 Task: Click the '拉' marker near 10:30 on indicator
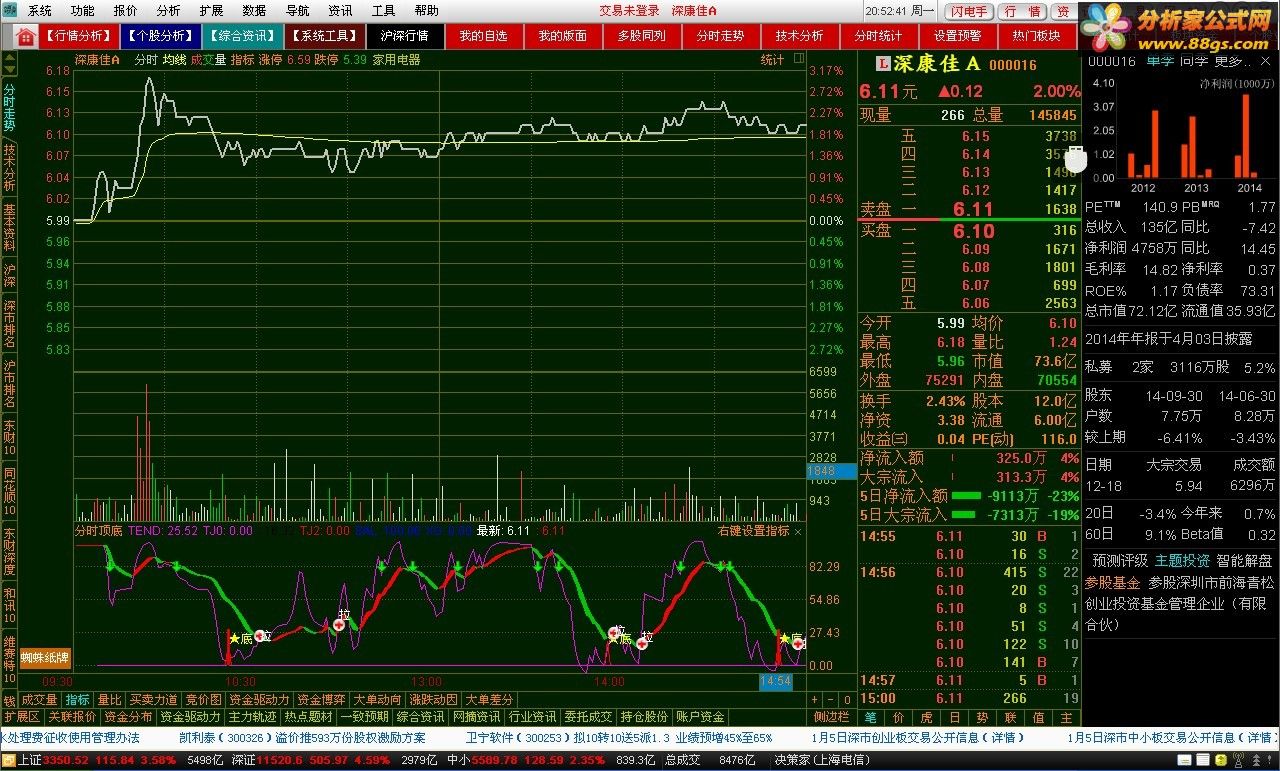pos(264,636)
